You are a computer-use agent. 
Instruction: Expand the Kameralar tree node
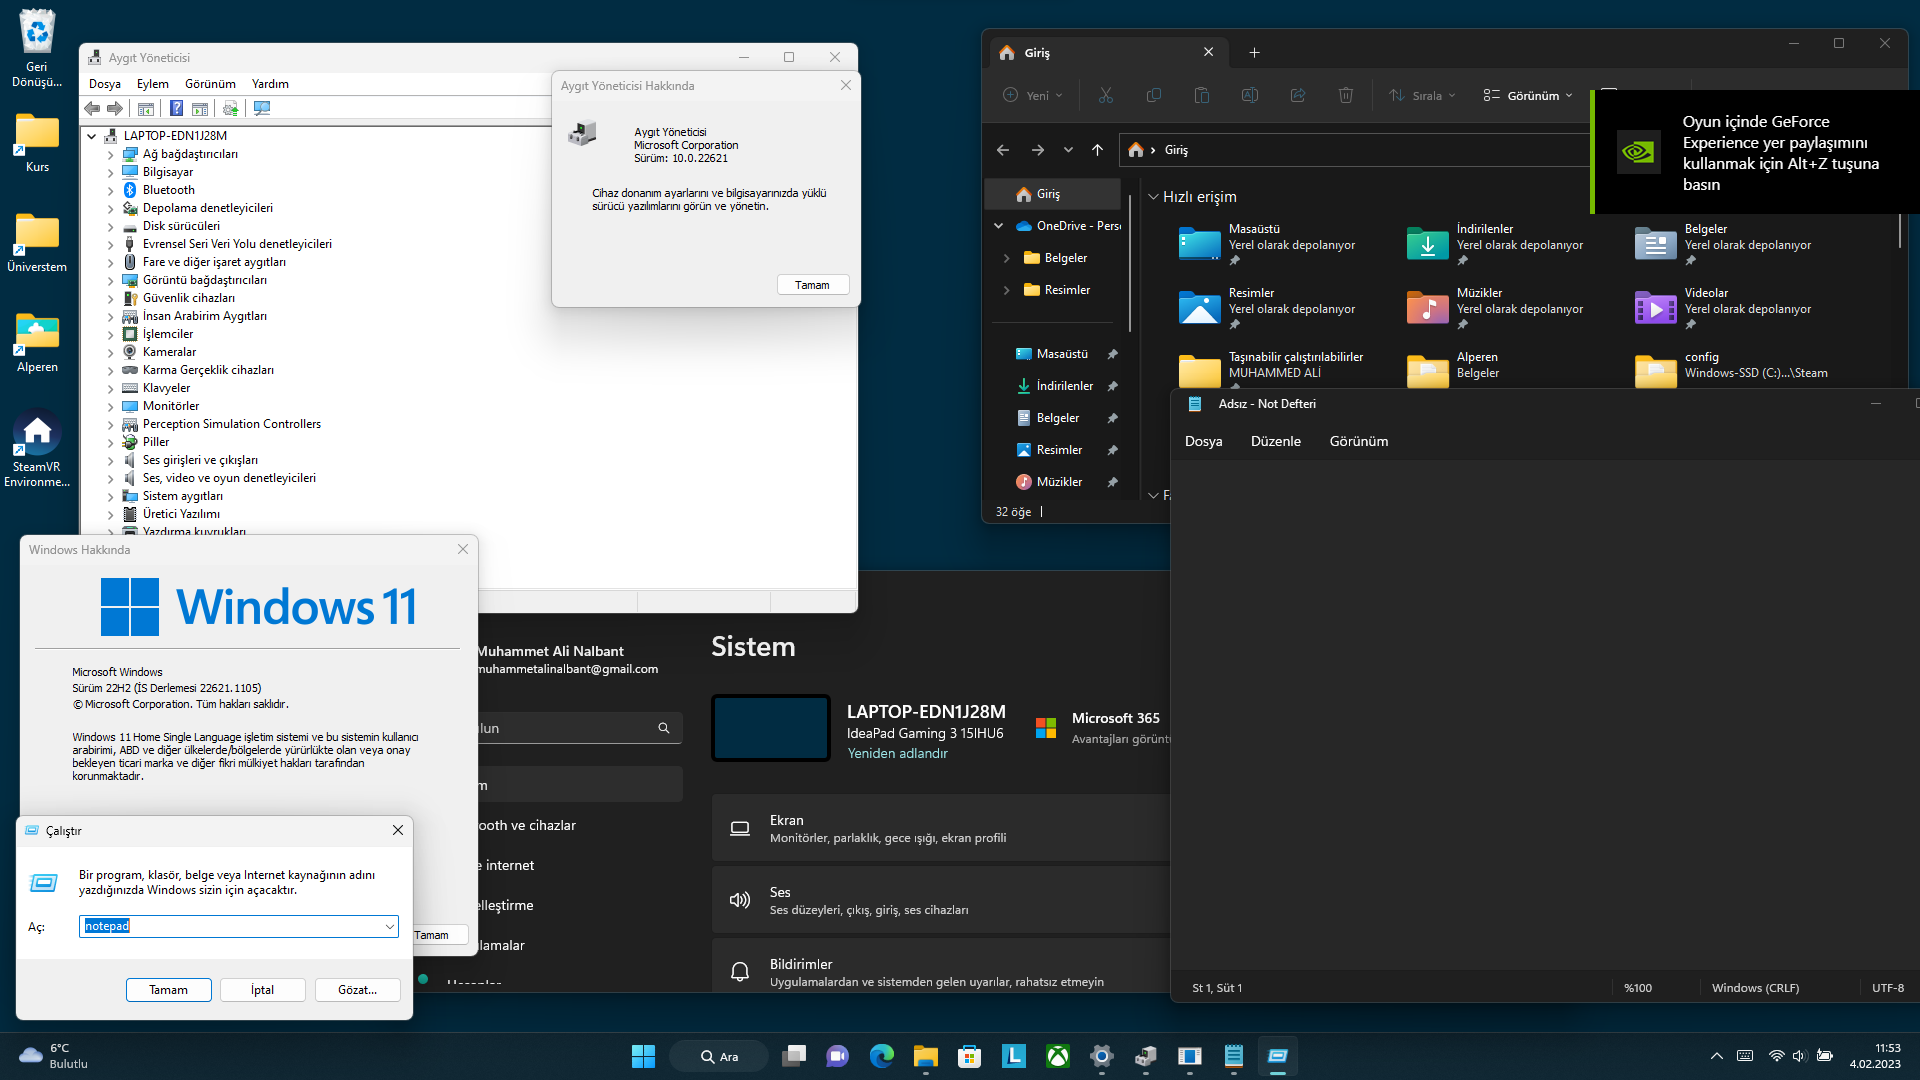click(110, 352)
